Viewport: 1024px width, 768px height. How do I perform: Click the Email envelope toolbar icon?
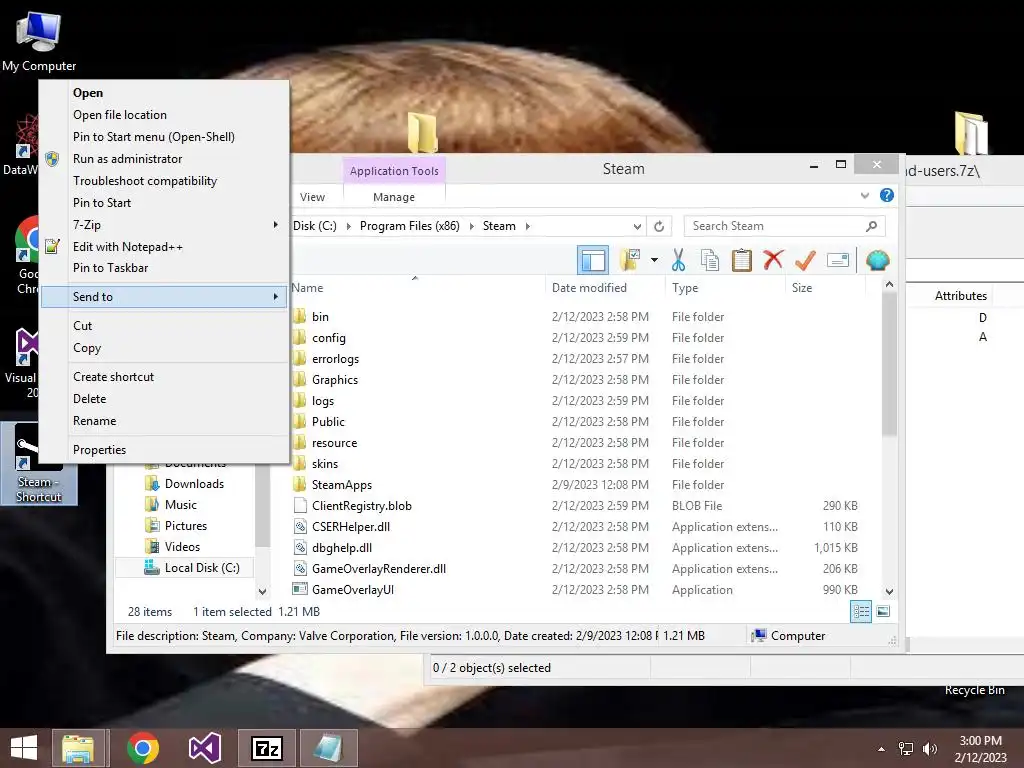point(838,260)
